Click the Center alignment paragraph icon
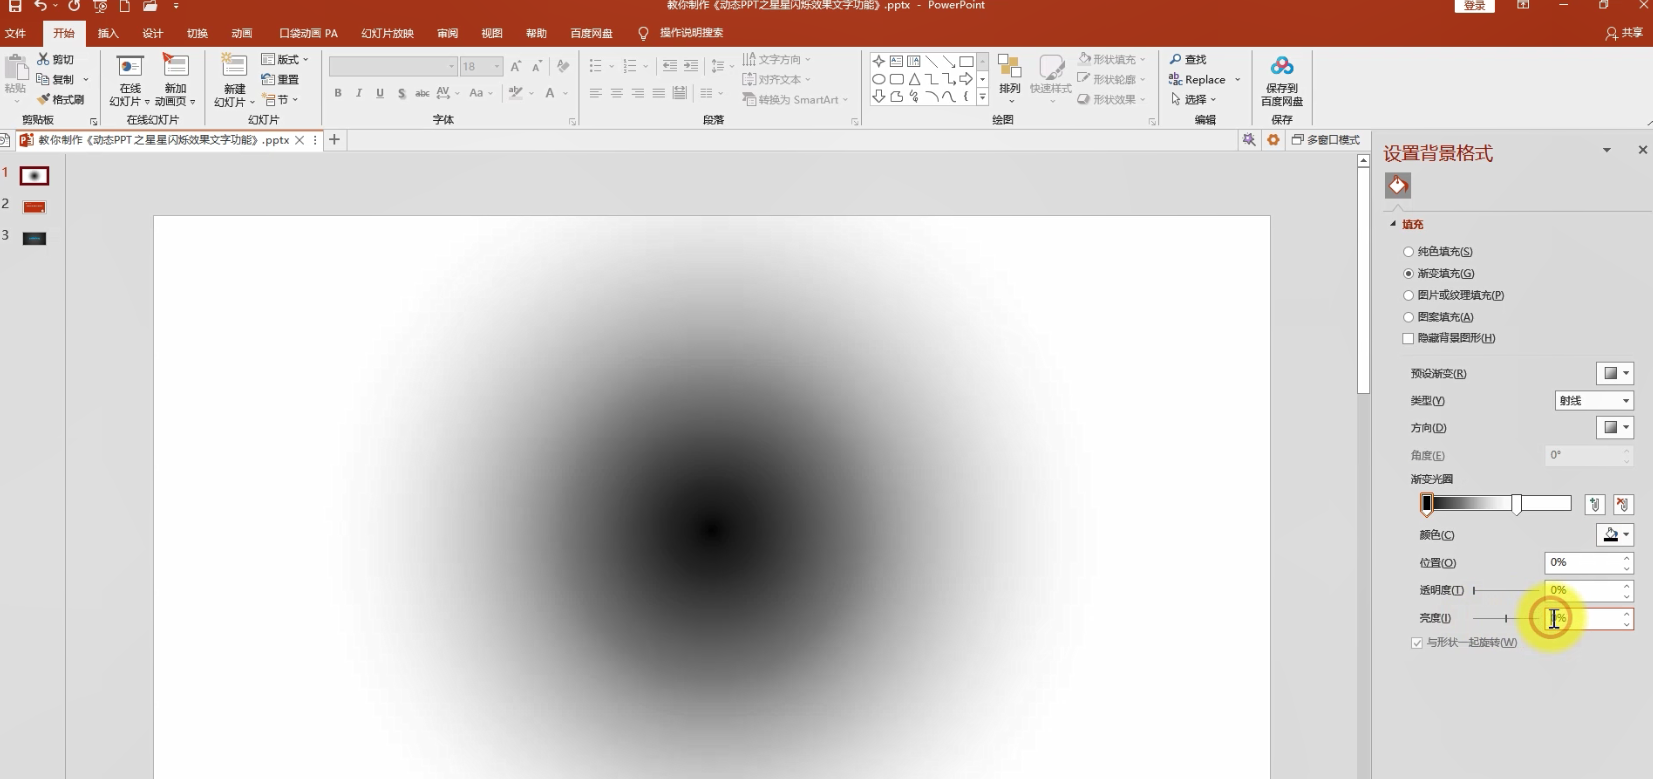The height and width of the screenshot is (779, 1653). coord(617,93)
